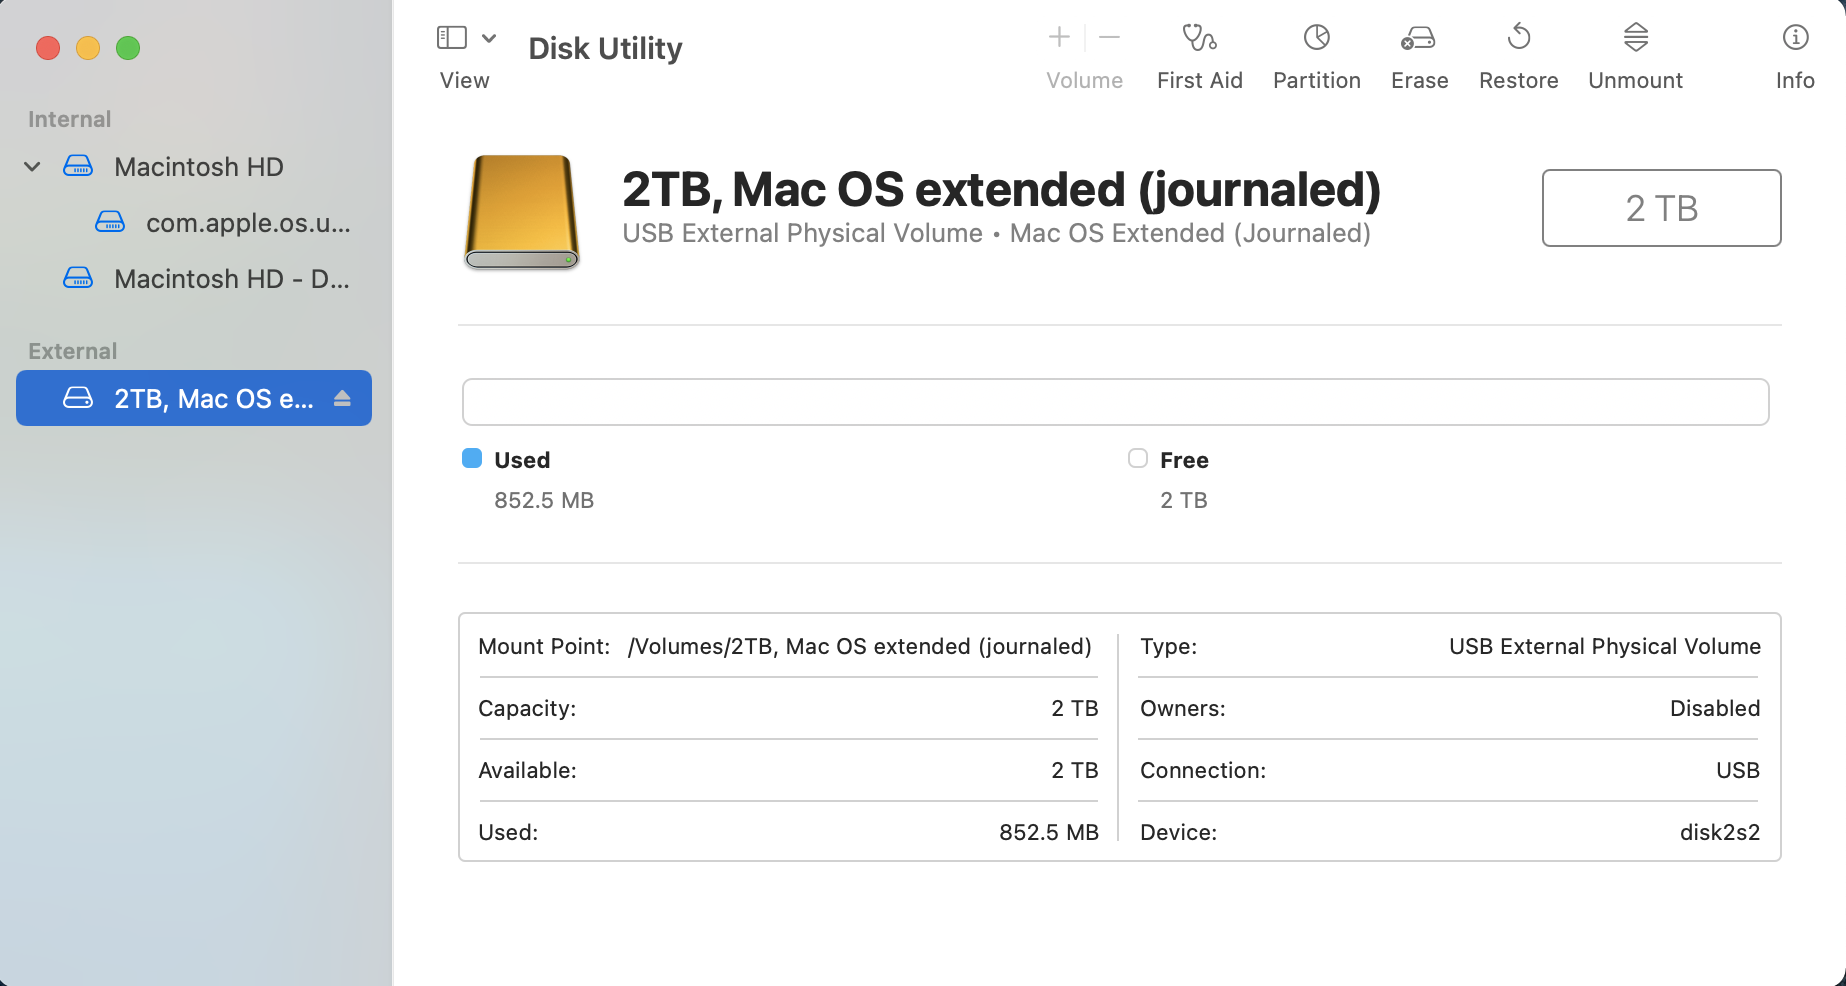Eject the 2TB external drive

(x=342, y=399)
